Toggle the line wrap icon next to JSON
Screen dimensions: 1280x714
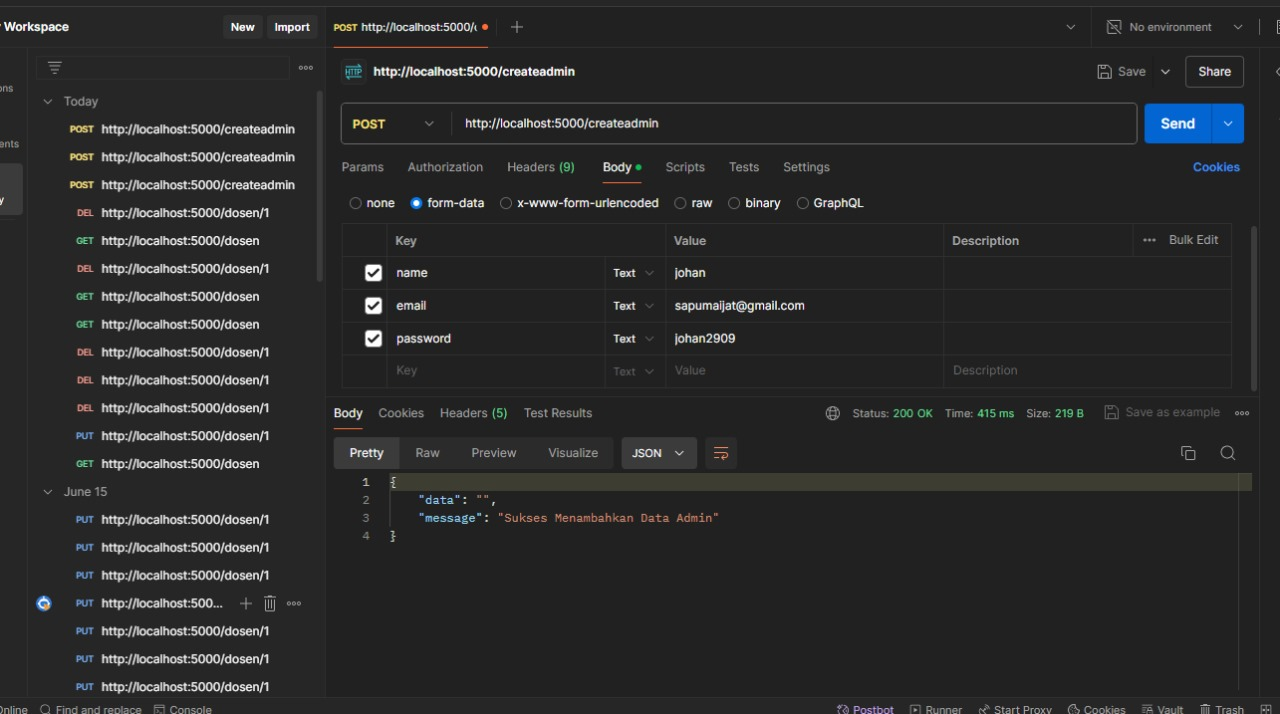721,453
